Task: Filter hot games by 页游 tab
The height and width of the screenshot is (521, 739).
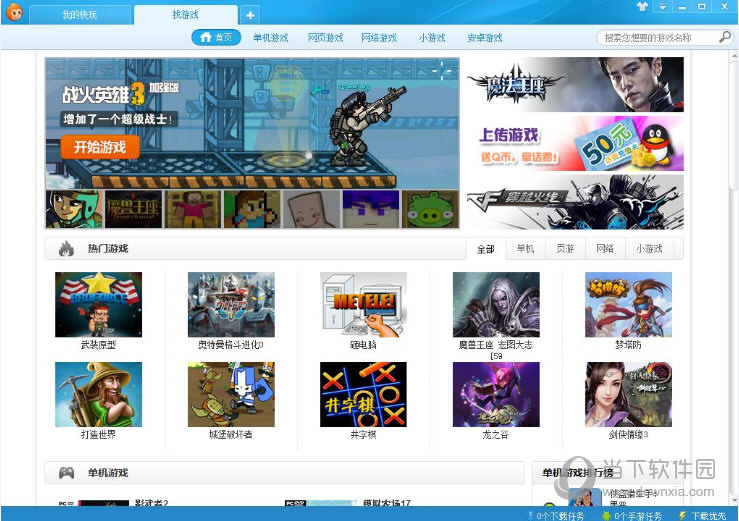Action: (x=565, y=249)
